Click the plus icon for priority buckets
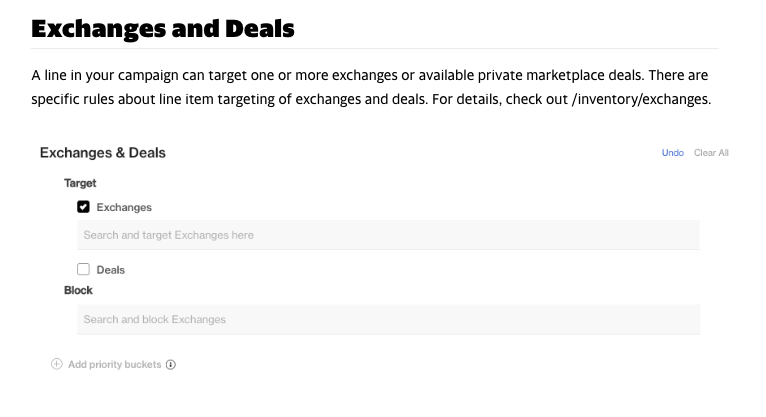766x417 pixels. [57, 364]
